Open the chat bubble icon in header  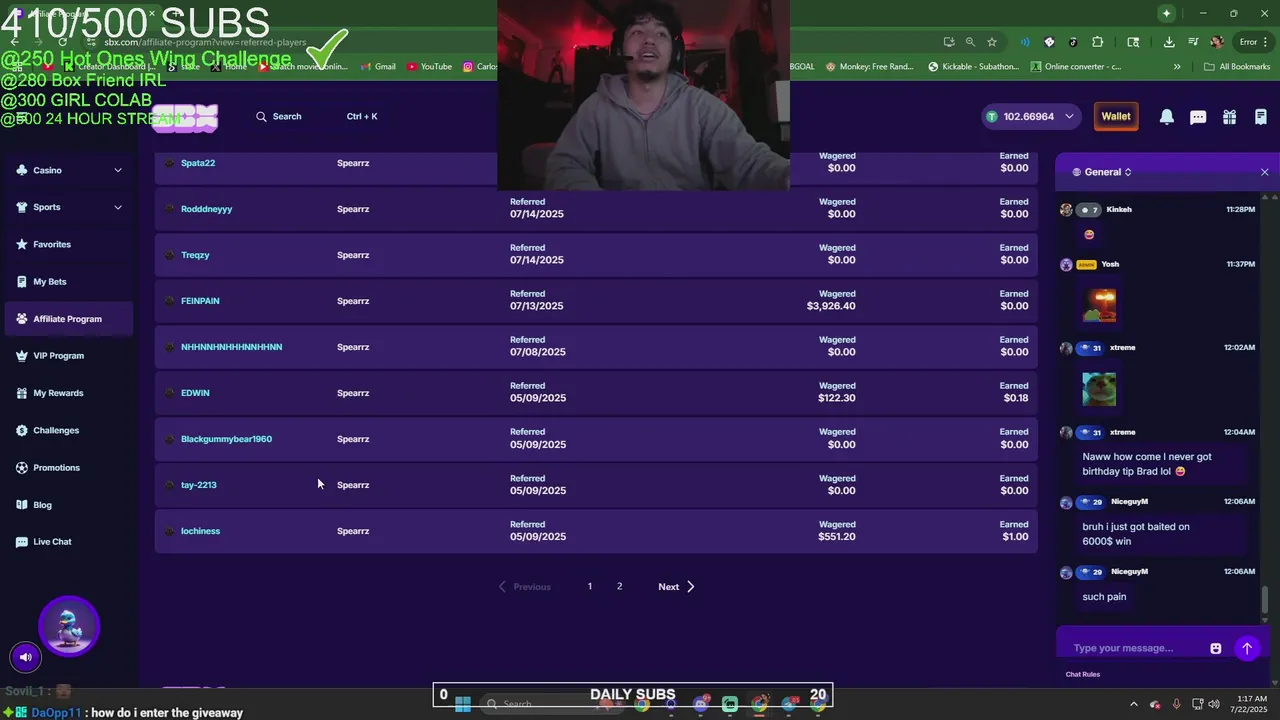(1198, 117)
